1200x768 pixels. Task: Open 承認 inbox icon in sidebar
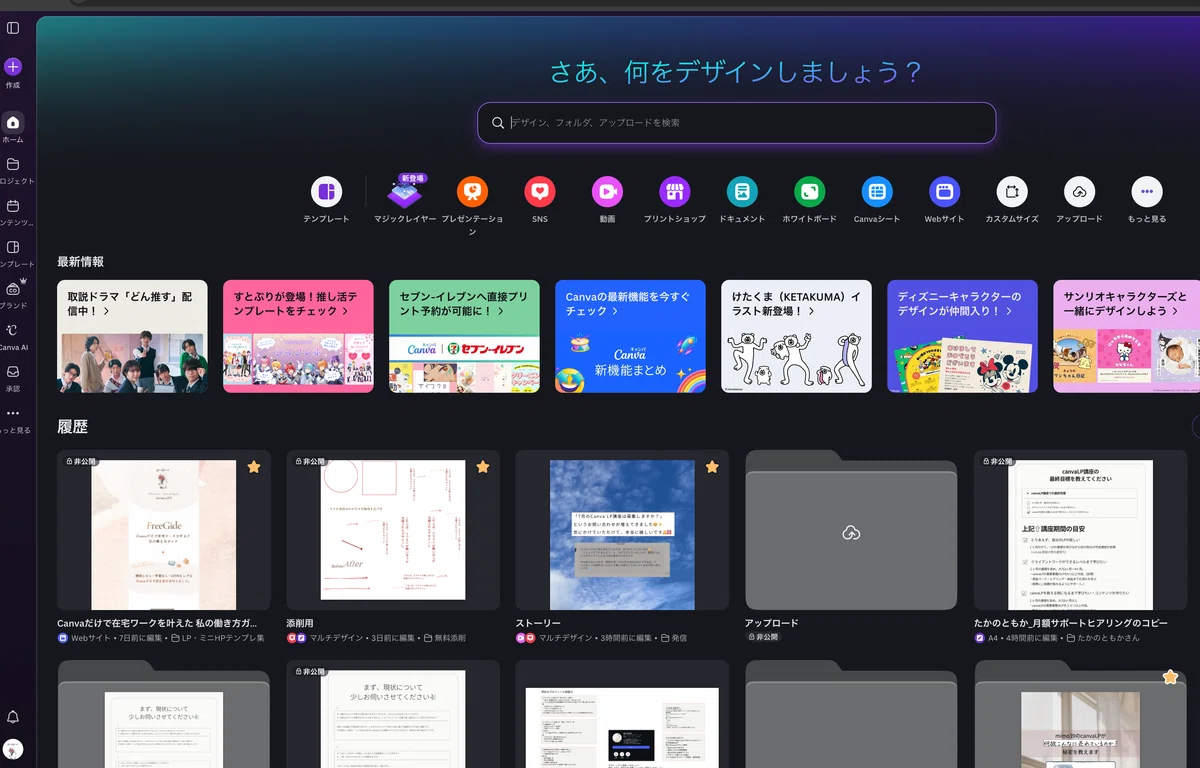(x=13, y=371)
